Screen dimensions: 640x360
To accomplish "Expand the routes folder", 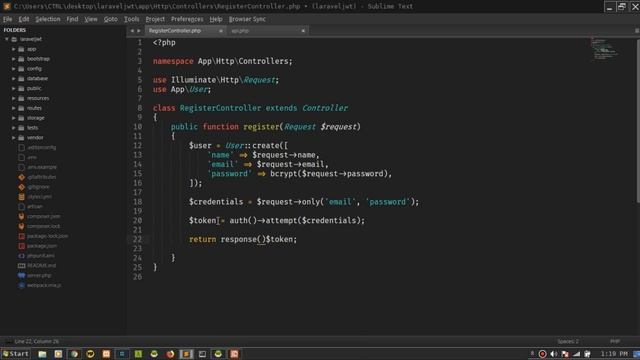I will (x=13, y=108).
